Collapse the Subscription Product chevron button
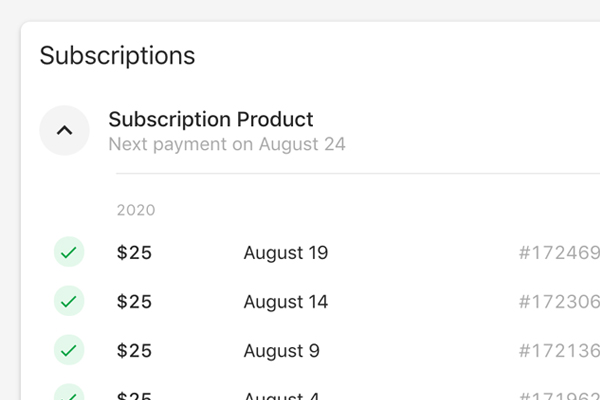This screenshot has height=400, width=600. (x=64, y=131)
